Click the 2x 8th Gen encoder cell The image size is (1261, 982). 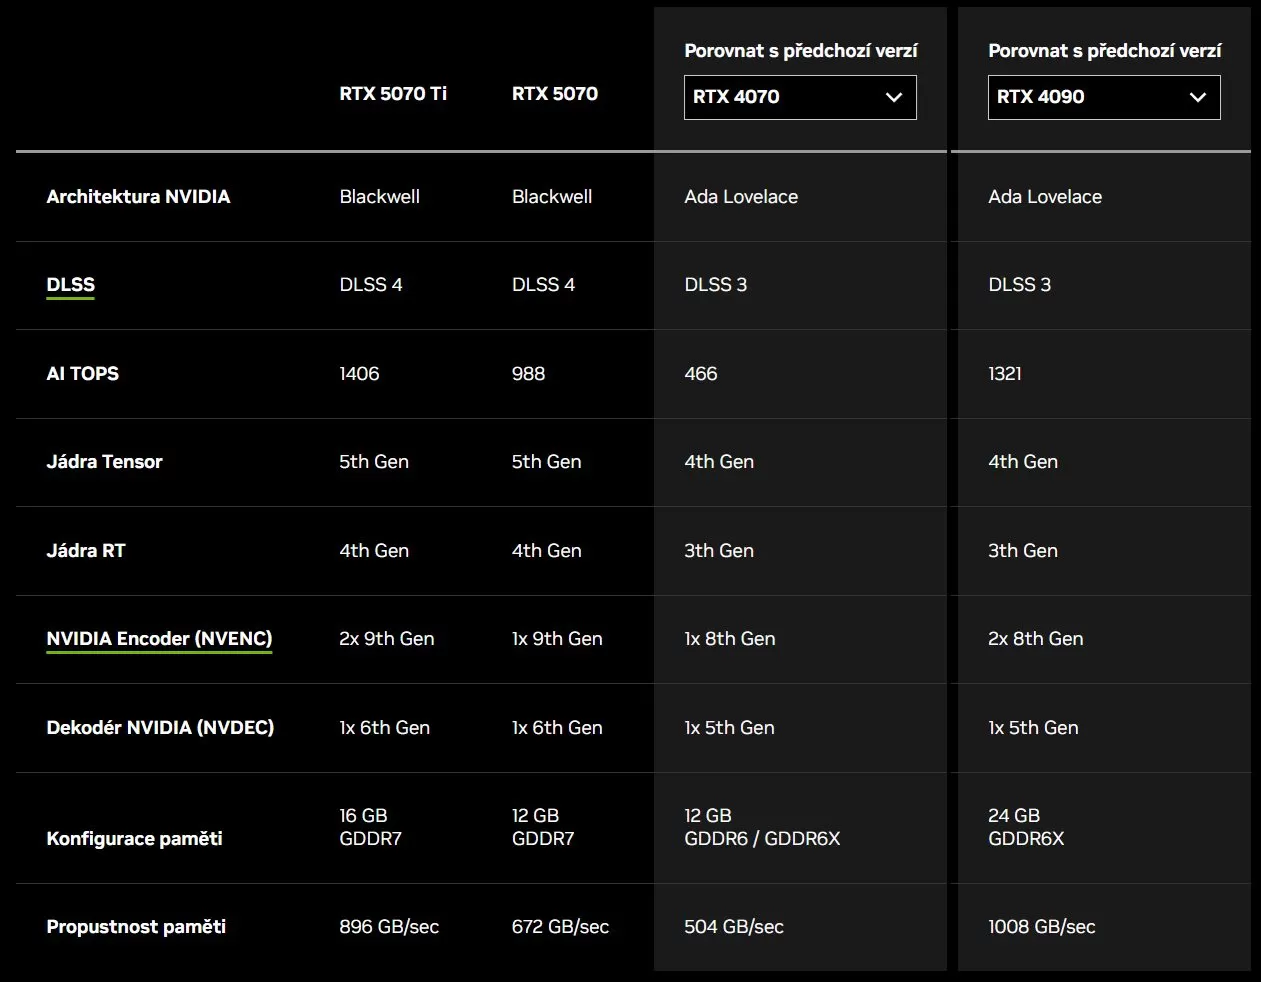[1036, 639]
